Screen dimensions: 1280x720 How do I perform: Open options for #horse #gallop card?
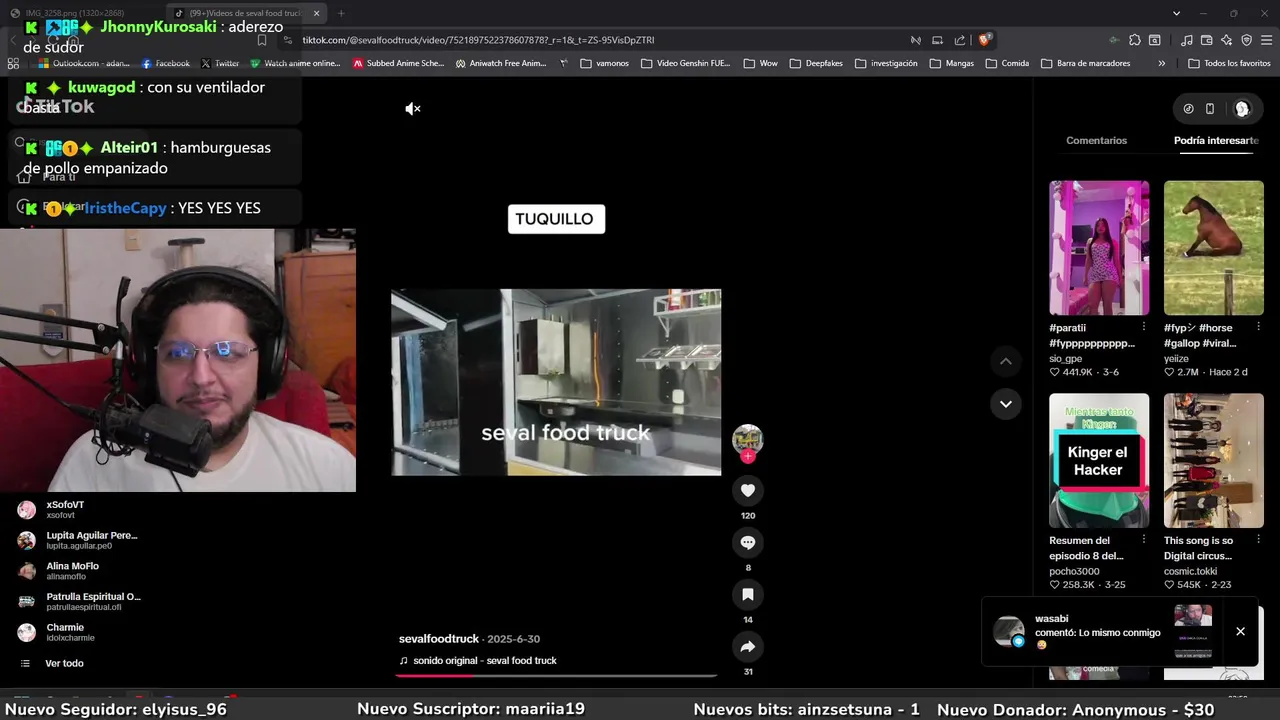1258,327
